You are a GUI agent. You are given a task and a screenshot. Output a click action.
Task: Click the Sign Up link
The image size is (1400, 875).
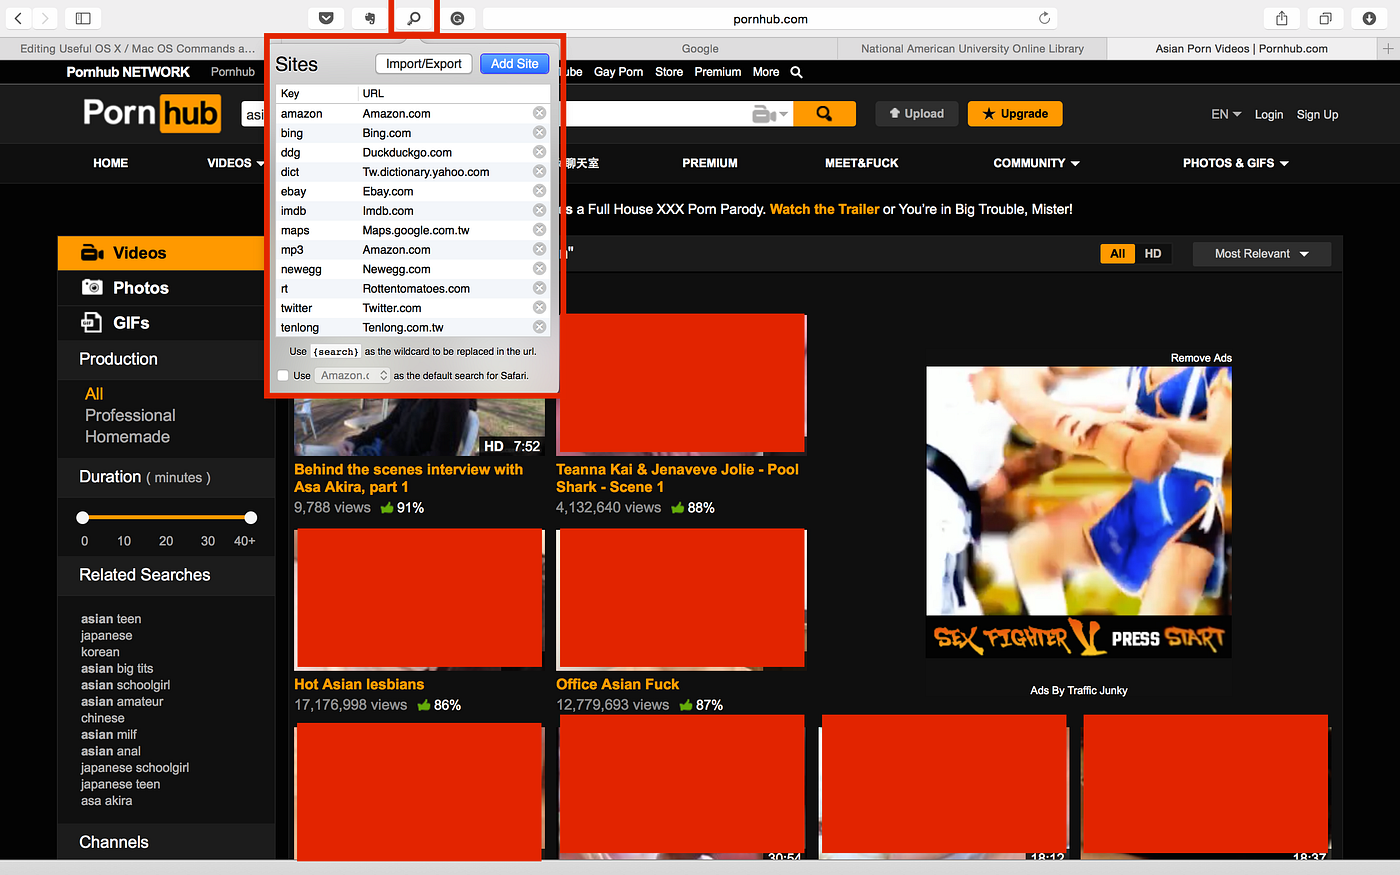point(1317,115)
